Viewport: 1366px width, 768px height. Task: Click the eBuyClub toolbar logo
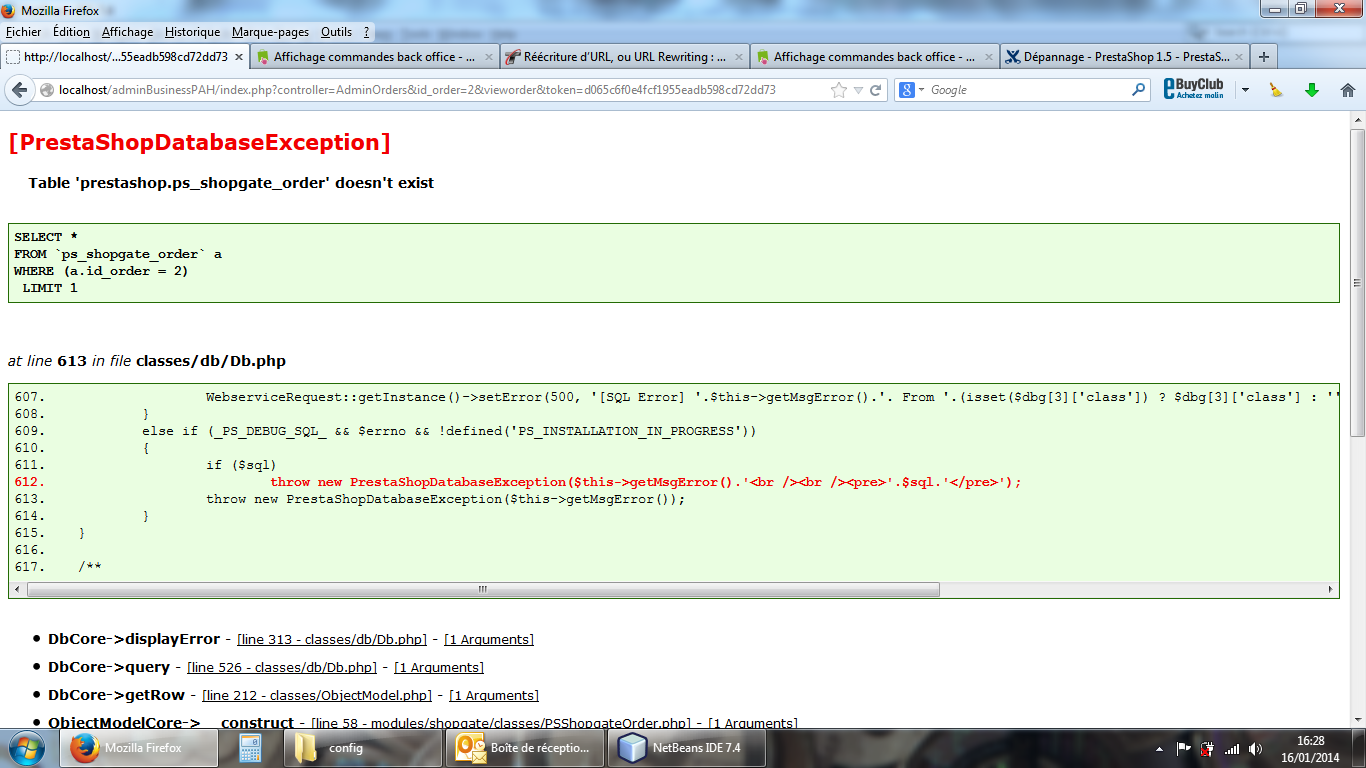pyautogui.click(x=1196, y=89)
